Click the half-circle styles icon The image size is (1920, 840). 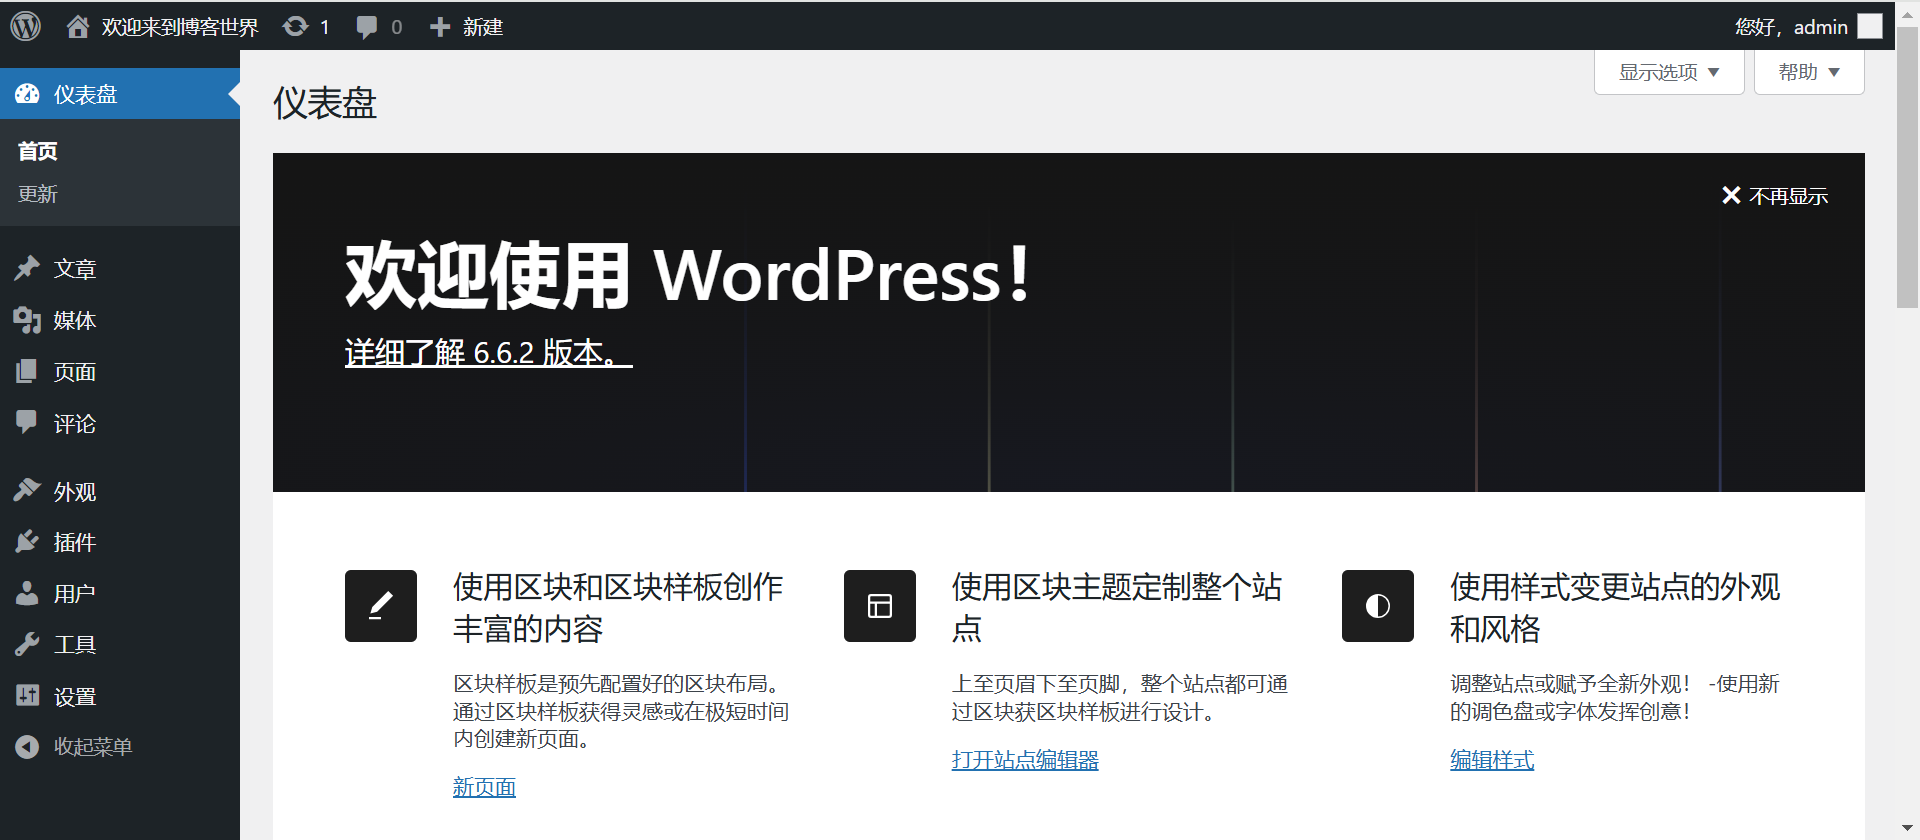pos(1378,606)
